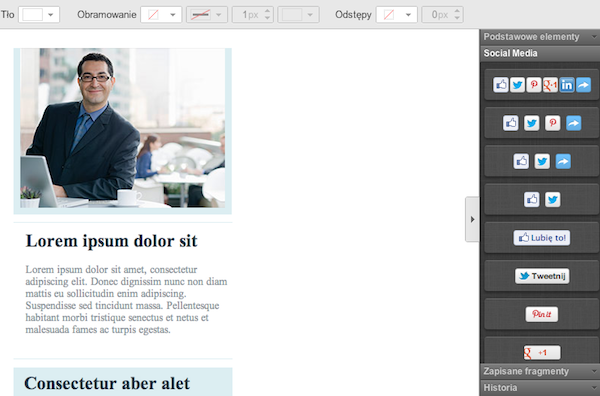Click the LinkedIn icon in the Social Media panel
The height and width of the screenshot is (396, 600).
click(567, 85)
